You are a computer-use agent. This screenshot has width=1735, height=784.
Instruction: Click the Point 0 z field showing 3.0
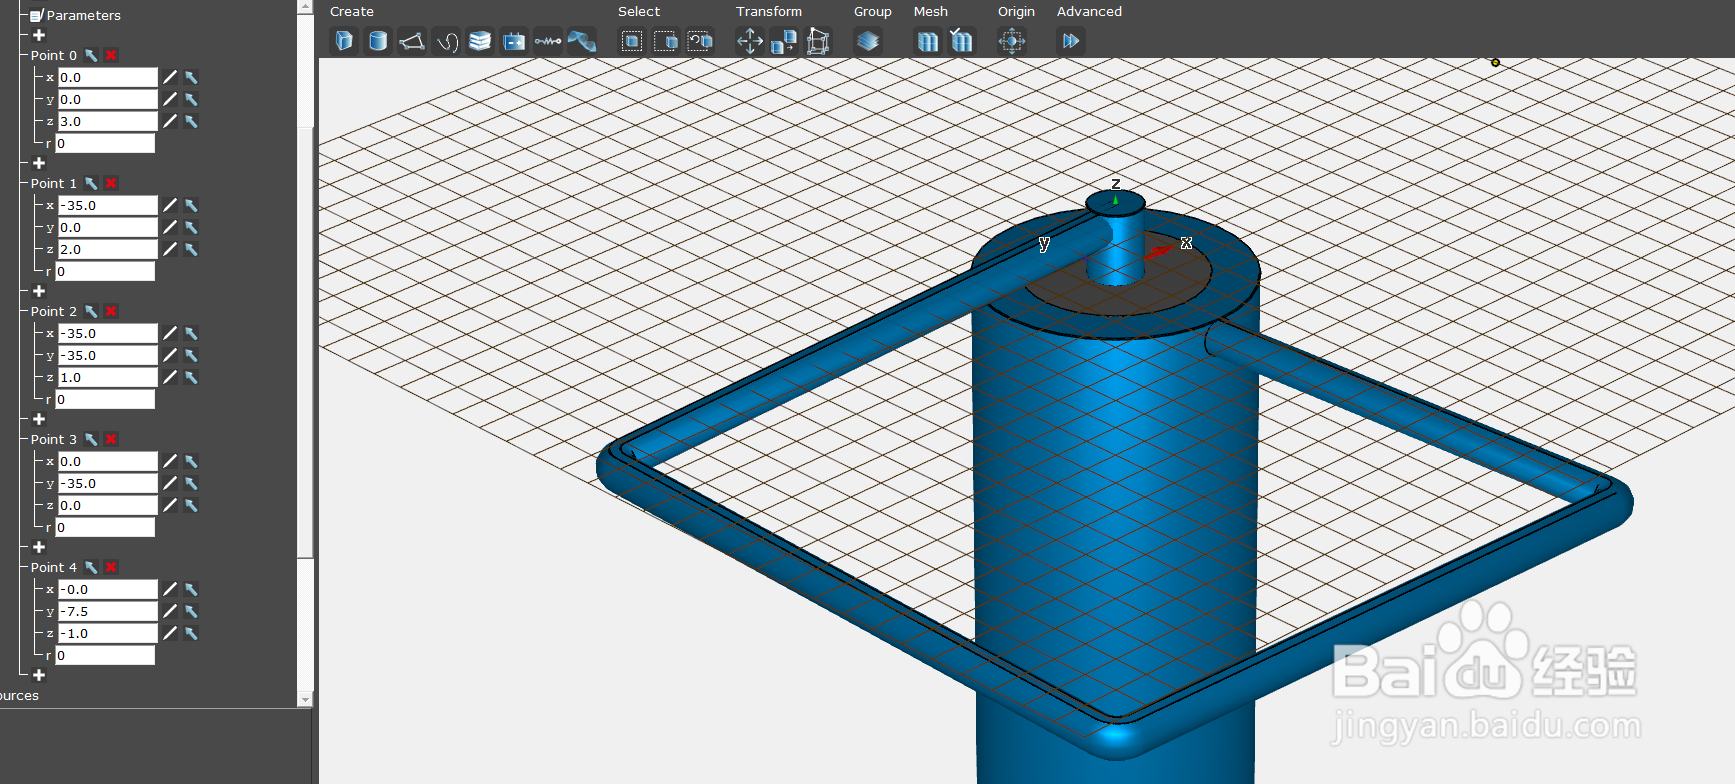(107, 121)
